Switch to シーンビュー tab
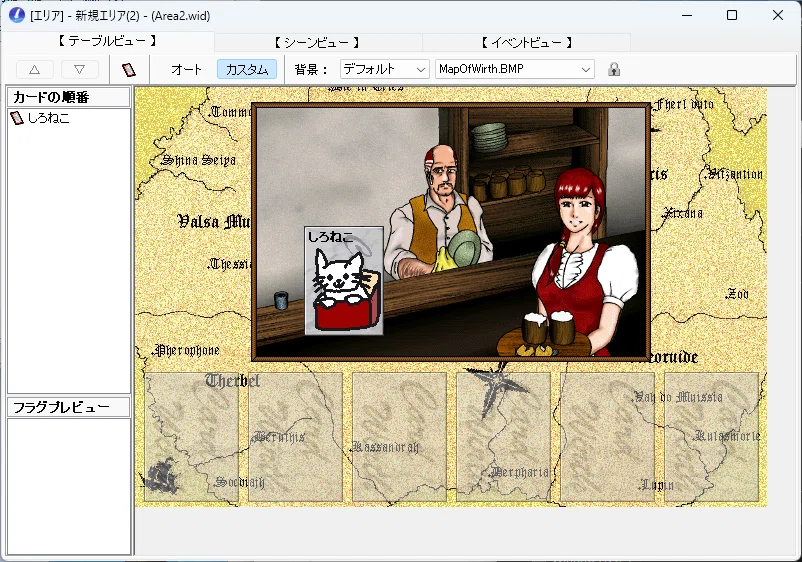This screenshot has width=802, height=562. click(317, 42)
